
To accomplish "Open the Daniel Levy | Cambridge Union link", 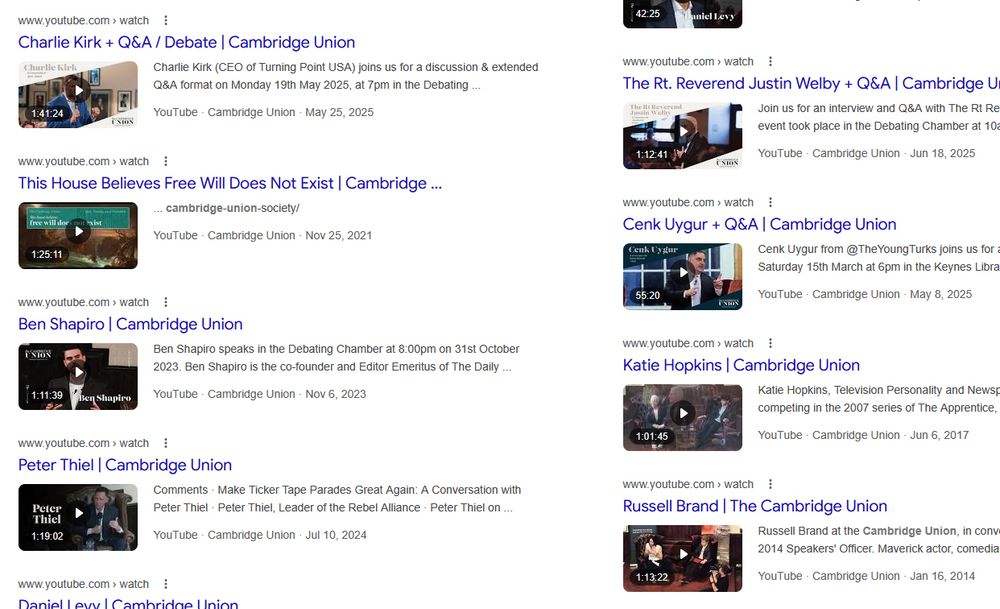I will tap(128, 603).
